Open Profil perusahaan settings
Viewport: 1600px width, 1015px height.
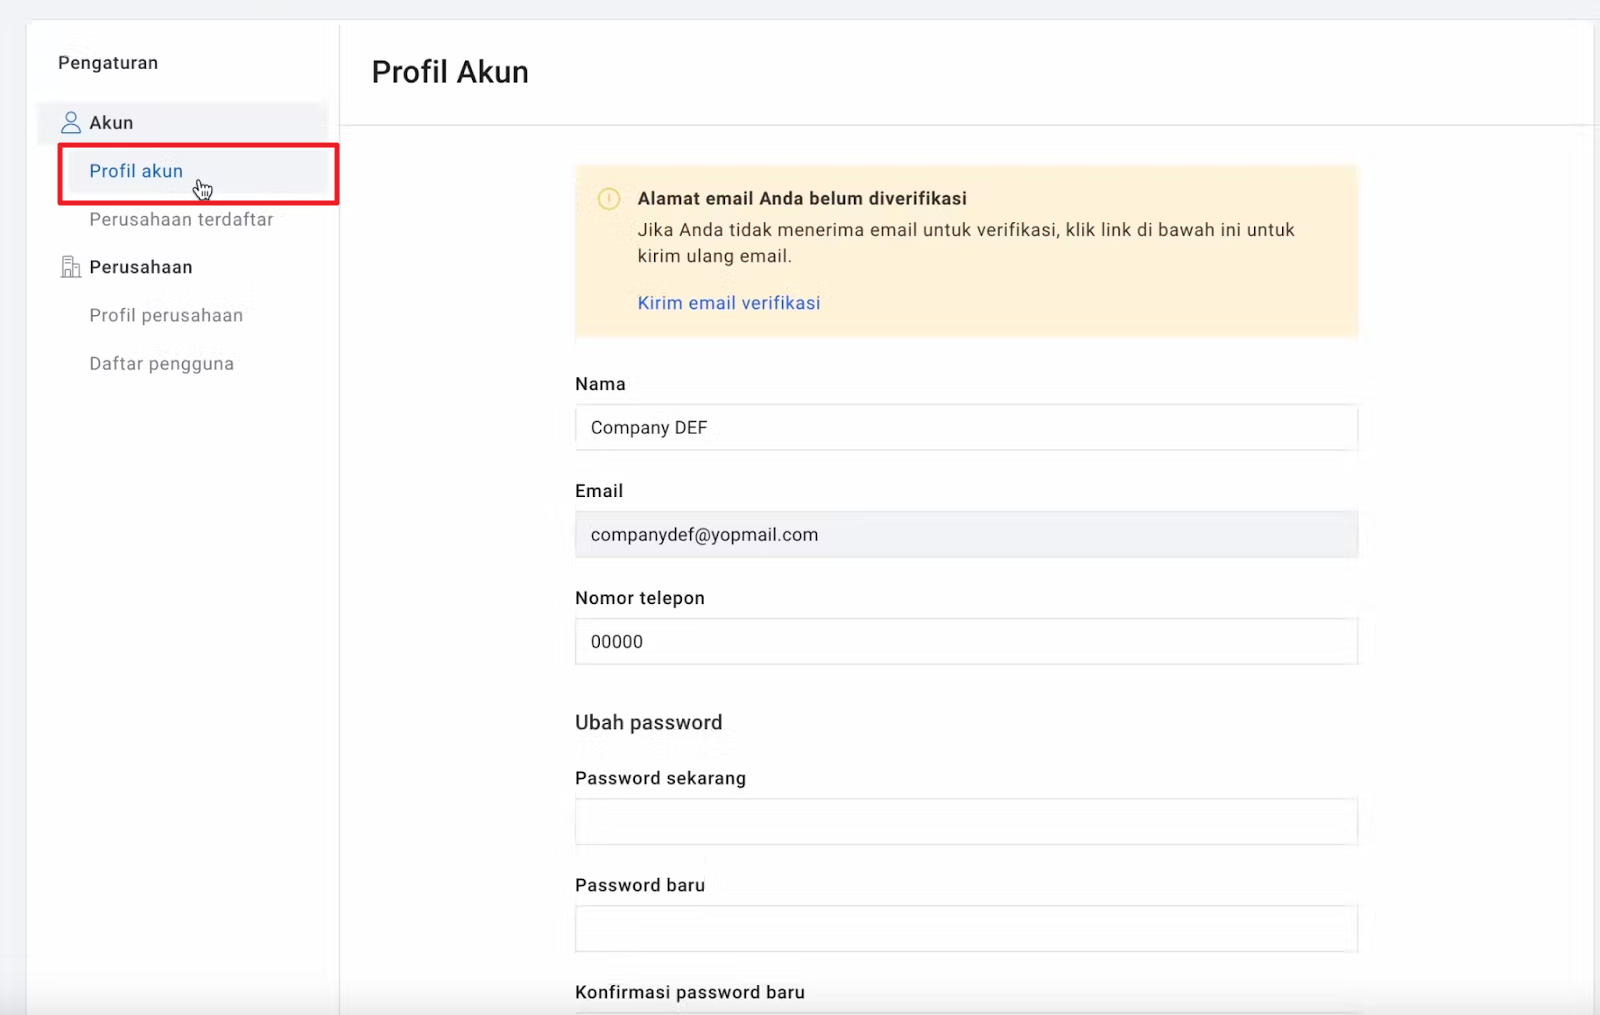point(166,315)
